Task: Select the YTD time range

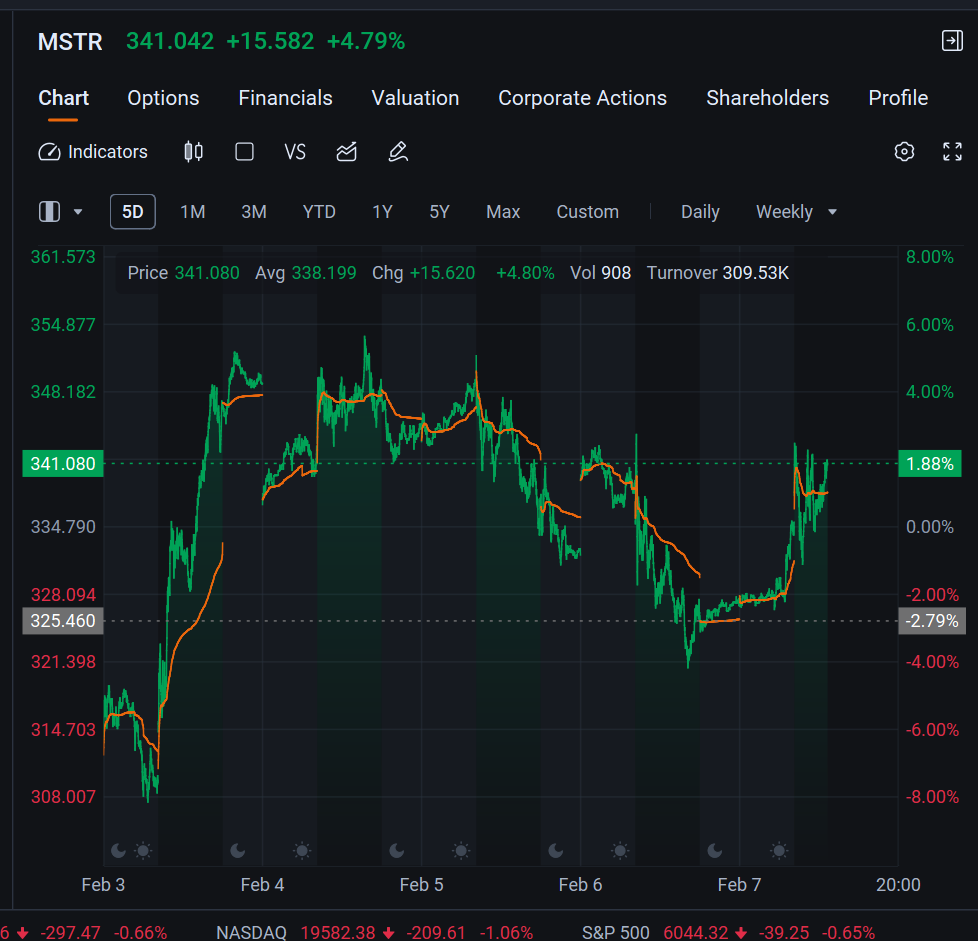Action: point(319,212)
